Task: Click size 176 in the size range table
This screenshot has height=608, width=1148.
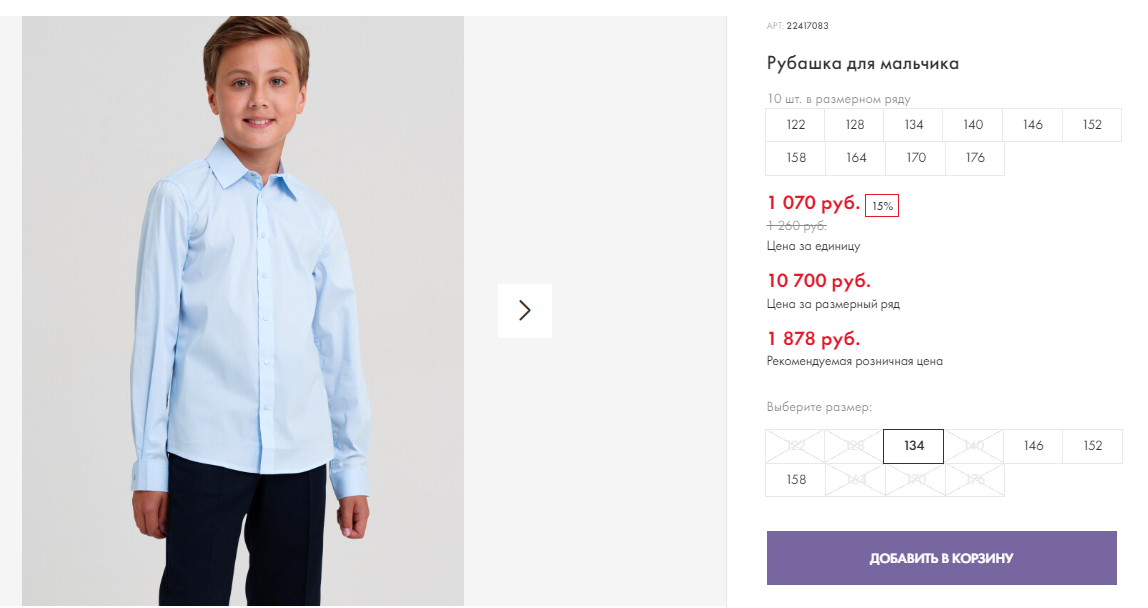Action: point(974,158)
